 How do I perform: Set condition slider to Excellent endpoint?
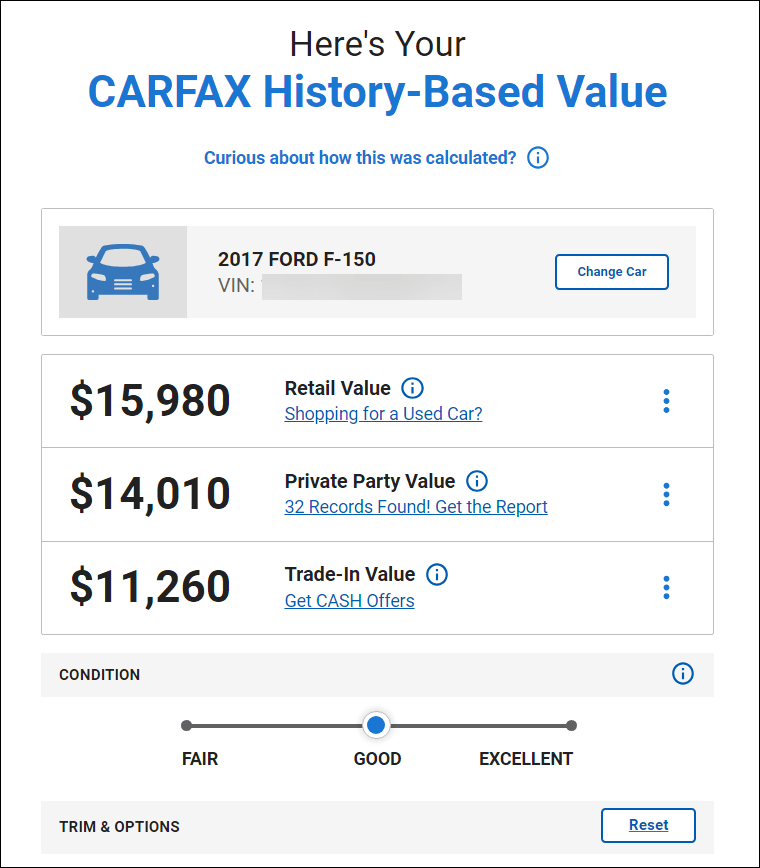click(572, 725)
